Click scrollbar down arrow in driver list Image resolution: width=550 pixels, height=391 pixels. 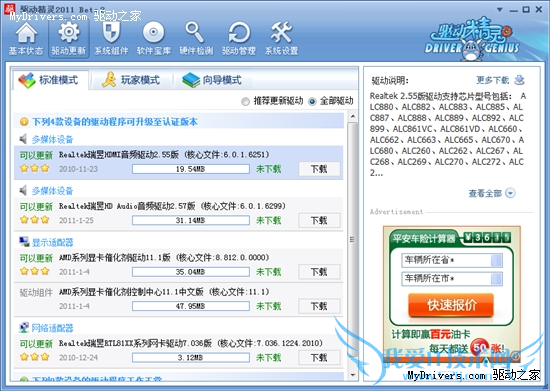pyautogui.click(x=353, y=375)
